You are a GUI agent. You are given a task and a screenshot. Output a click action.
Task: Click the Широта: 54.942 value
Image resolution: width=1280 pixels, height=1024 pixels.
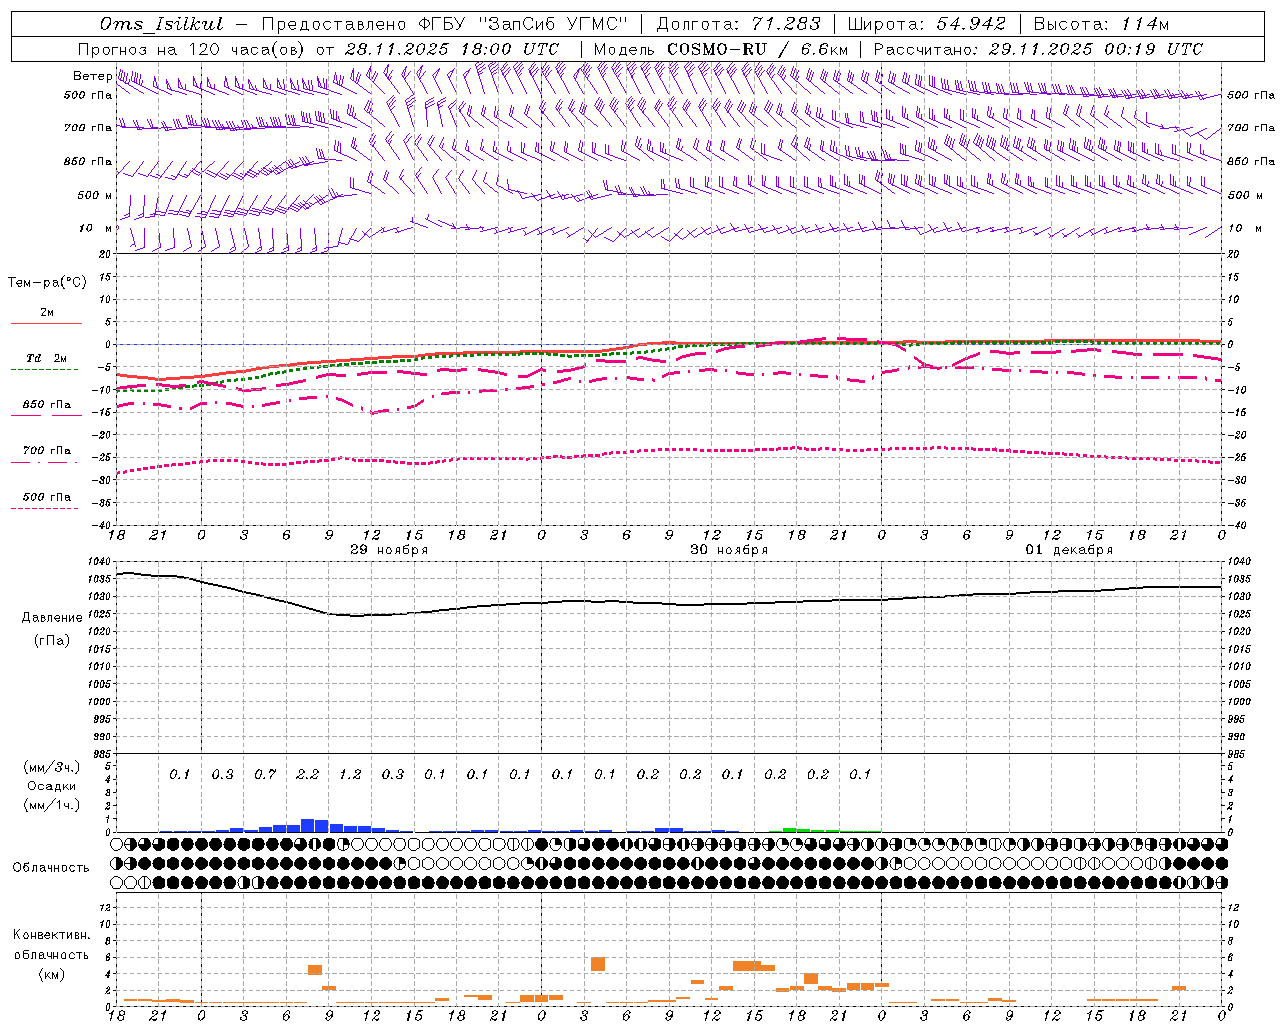coord(927,24)
